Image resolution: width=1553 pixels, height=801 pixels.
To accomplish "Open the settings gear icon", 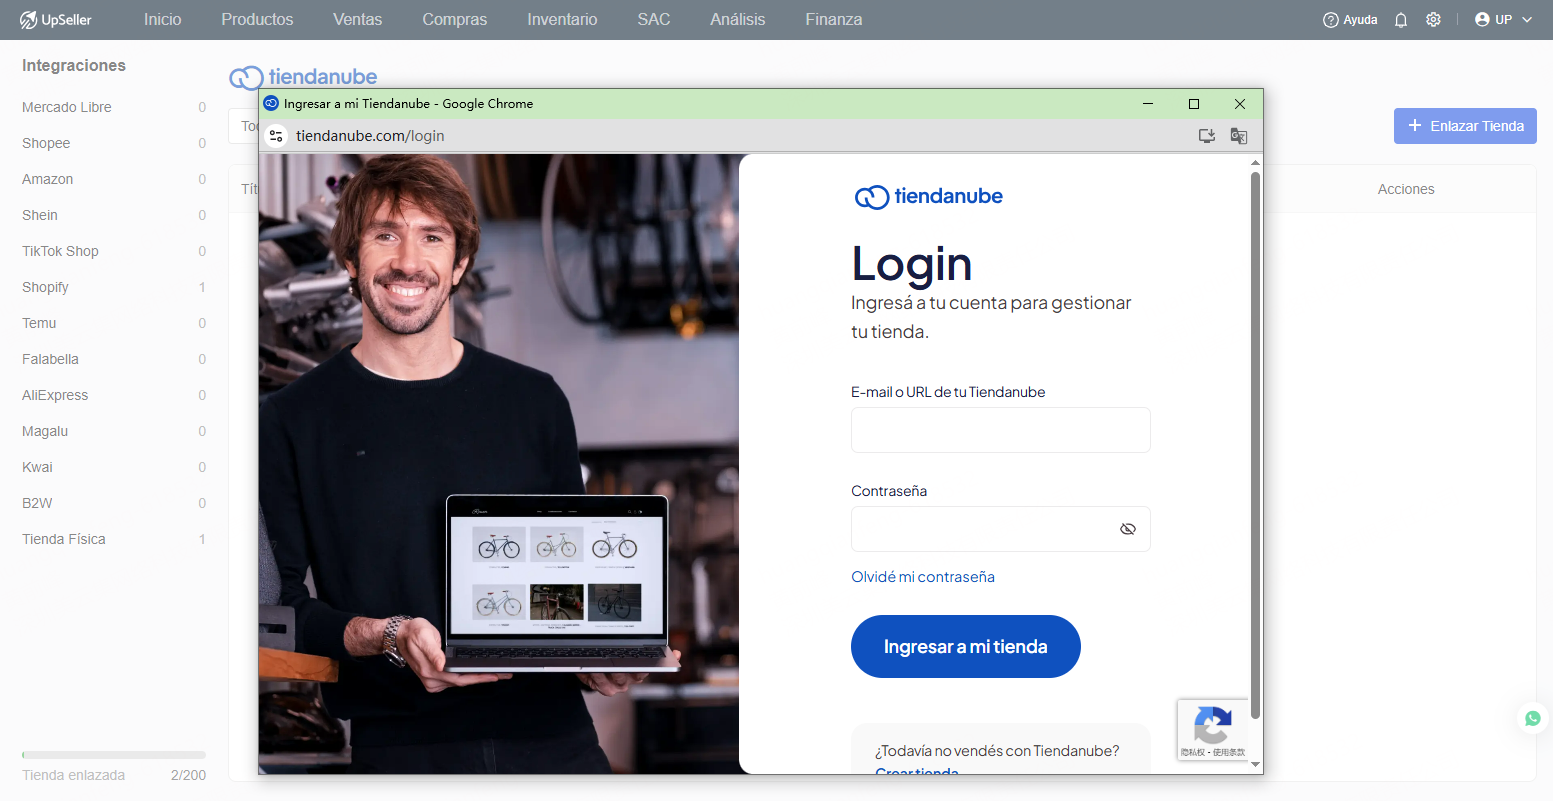I will click(x=1433, y=20).
